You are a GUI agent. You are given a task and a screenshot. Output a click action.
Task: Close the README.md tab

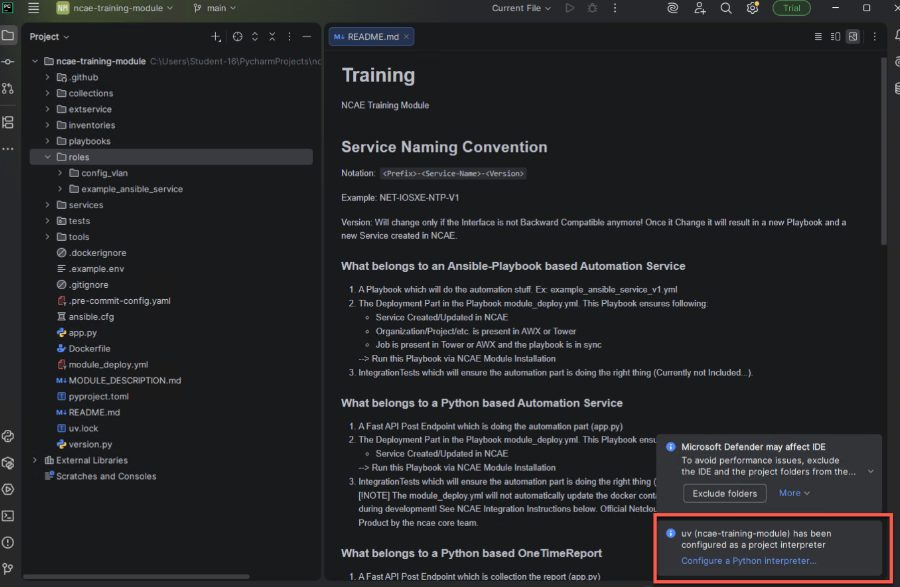tap(406, 37)
